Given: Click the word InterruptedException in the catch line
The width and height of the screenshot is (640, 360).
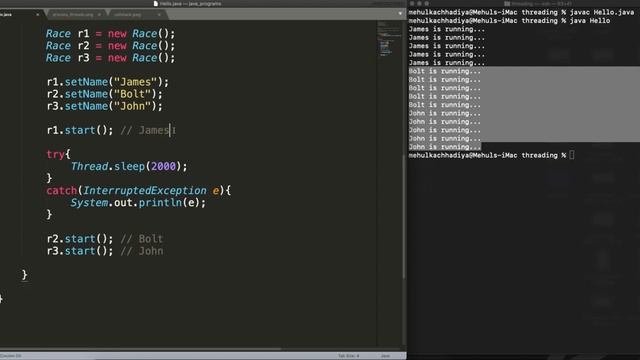Looking at the screenshot, I should click(145, 191).
